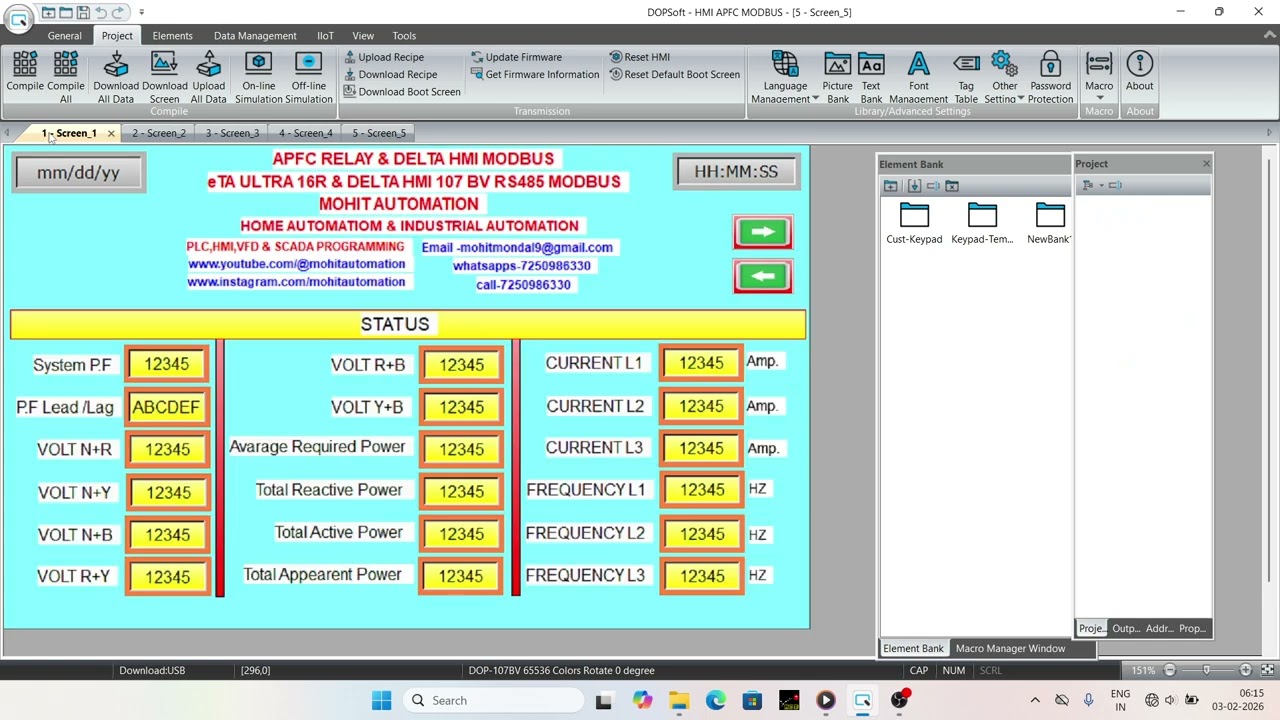Start On-line Simulation
1280x720 pixels.
click(x=259, y=77)
